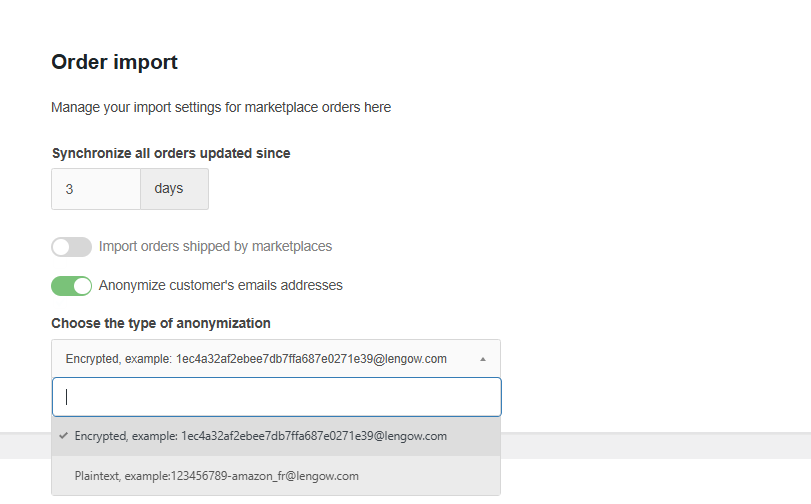Click the grey bar right of the dropdown list
This screenshot has height=504, width=811.
(655, 445)
